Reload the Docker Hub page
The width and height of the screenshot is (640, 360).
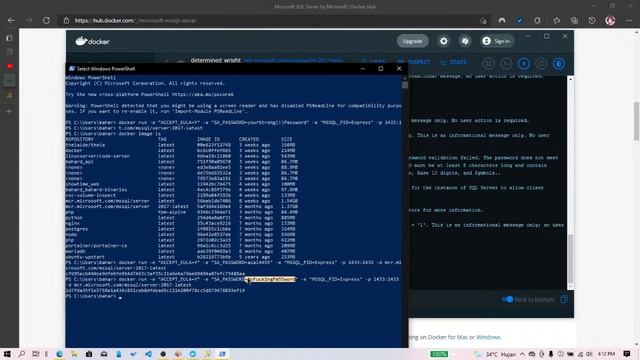click(46, 20)
